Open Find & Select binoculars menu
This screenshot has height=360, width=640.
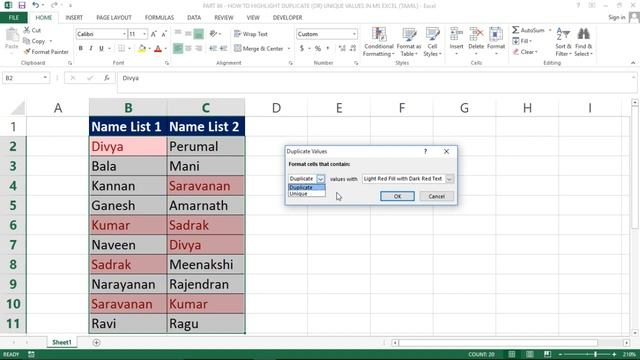(x=583, y=42)
